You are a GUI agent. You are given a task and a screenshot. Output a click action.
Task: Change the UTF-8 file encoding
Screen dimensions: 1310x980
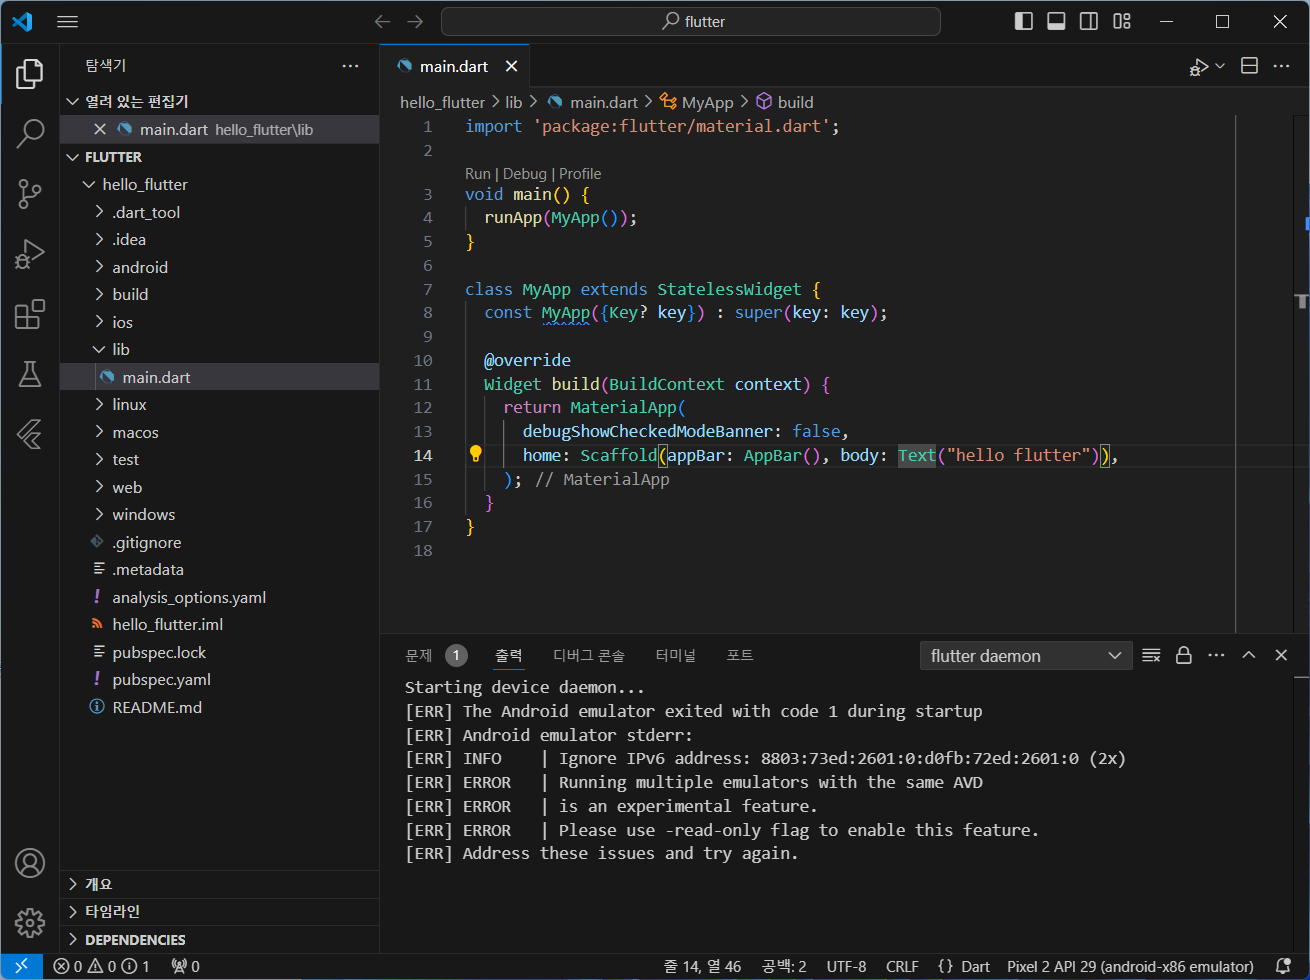(846, 966)
